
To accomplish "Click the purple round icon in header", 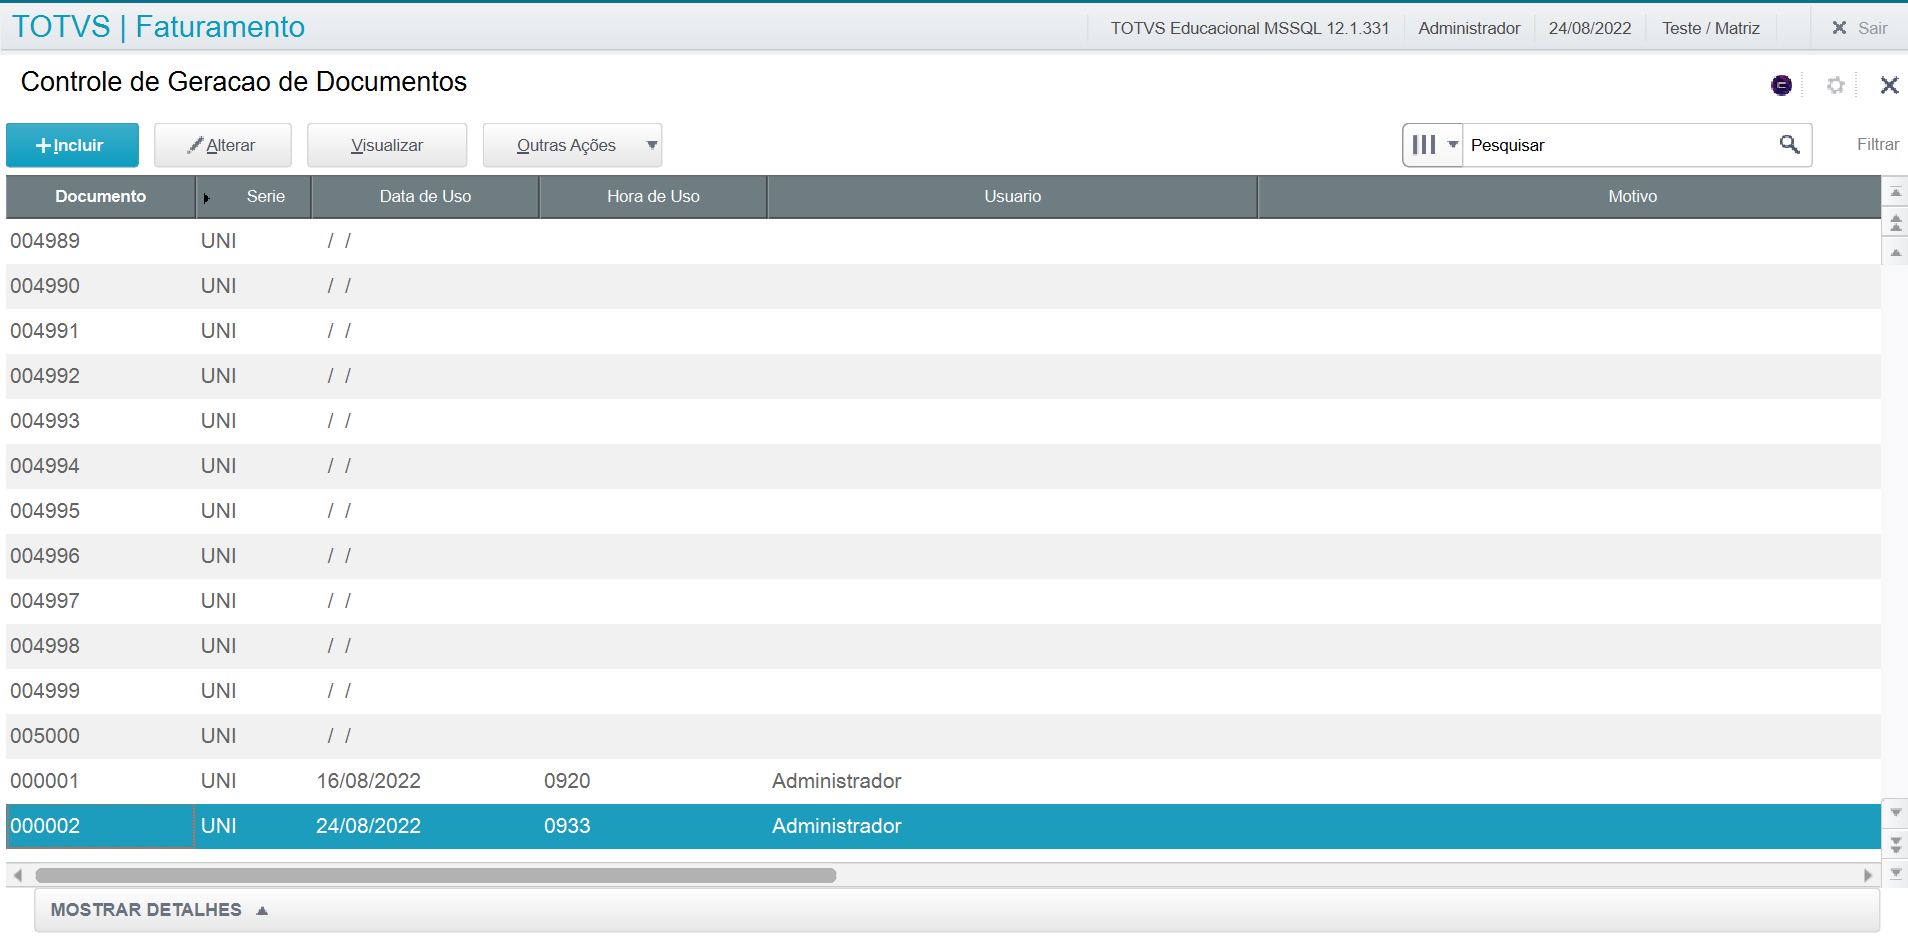I will click(x=1781, y=85).
